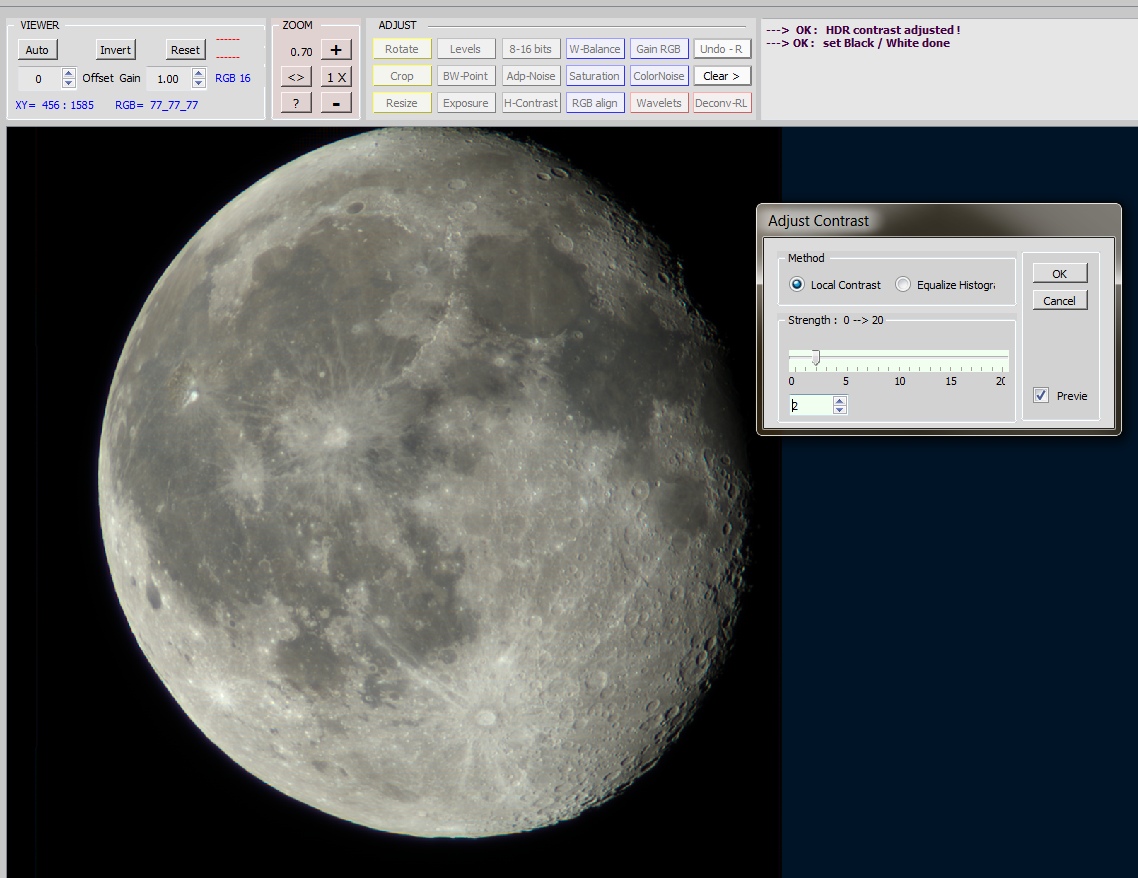
Task: Confirm contrast with the OK button
Action: point(1059,274)
